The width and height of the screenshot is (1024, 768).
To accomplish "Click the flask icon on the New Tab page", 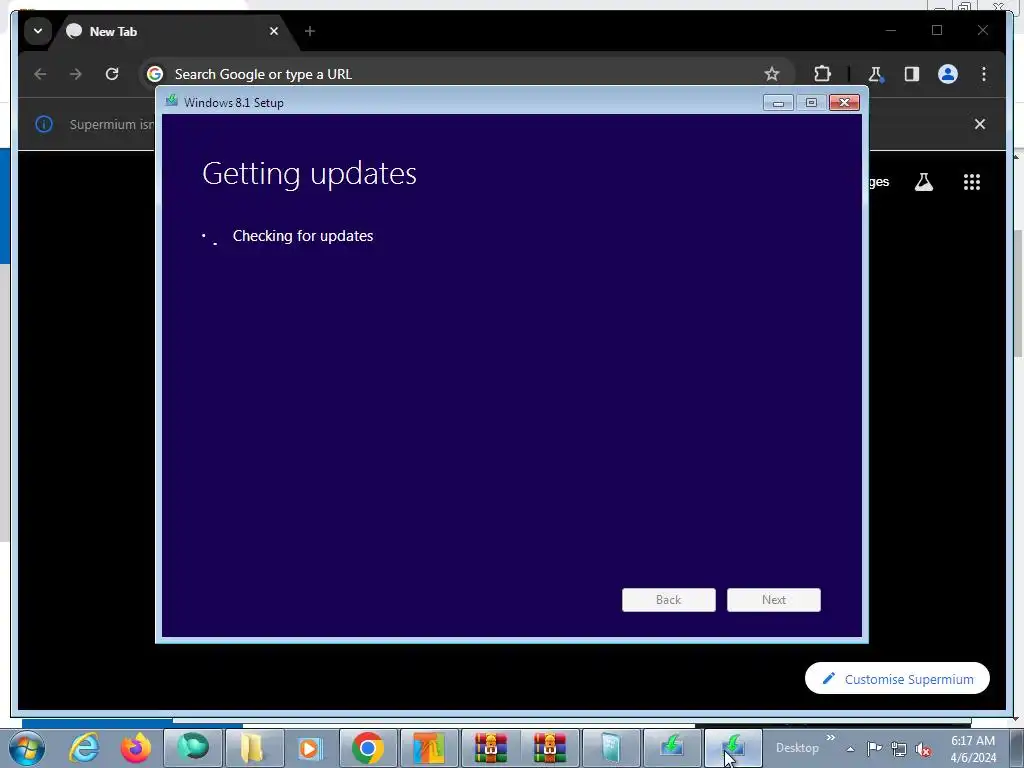I will tap(923, 182).
